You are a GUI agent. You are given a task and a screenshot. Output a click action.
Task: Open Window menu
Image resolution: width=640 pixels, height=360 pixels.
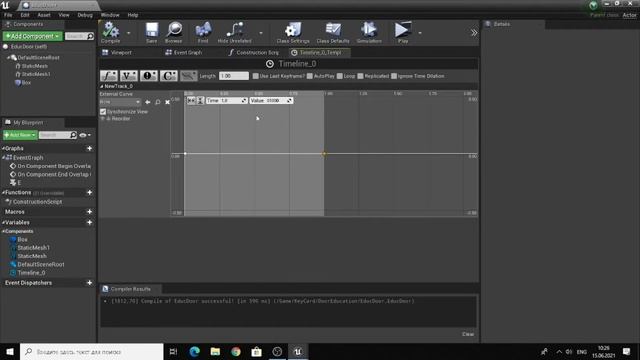coord(110,15)
